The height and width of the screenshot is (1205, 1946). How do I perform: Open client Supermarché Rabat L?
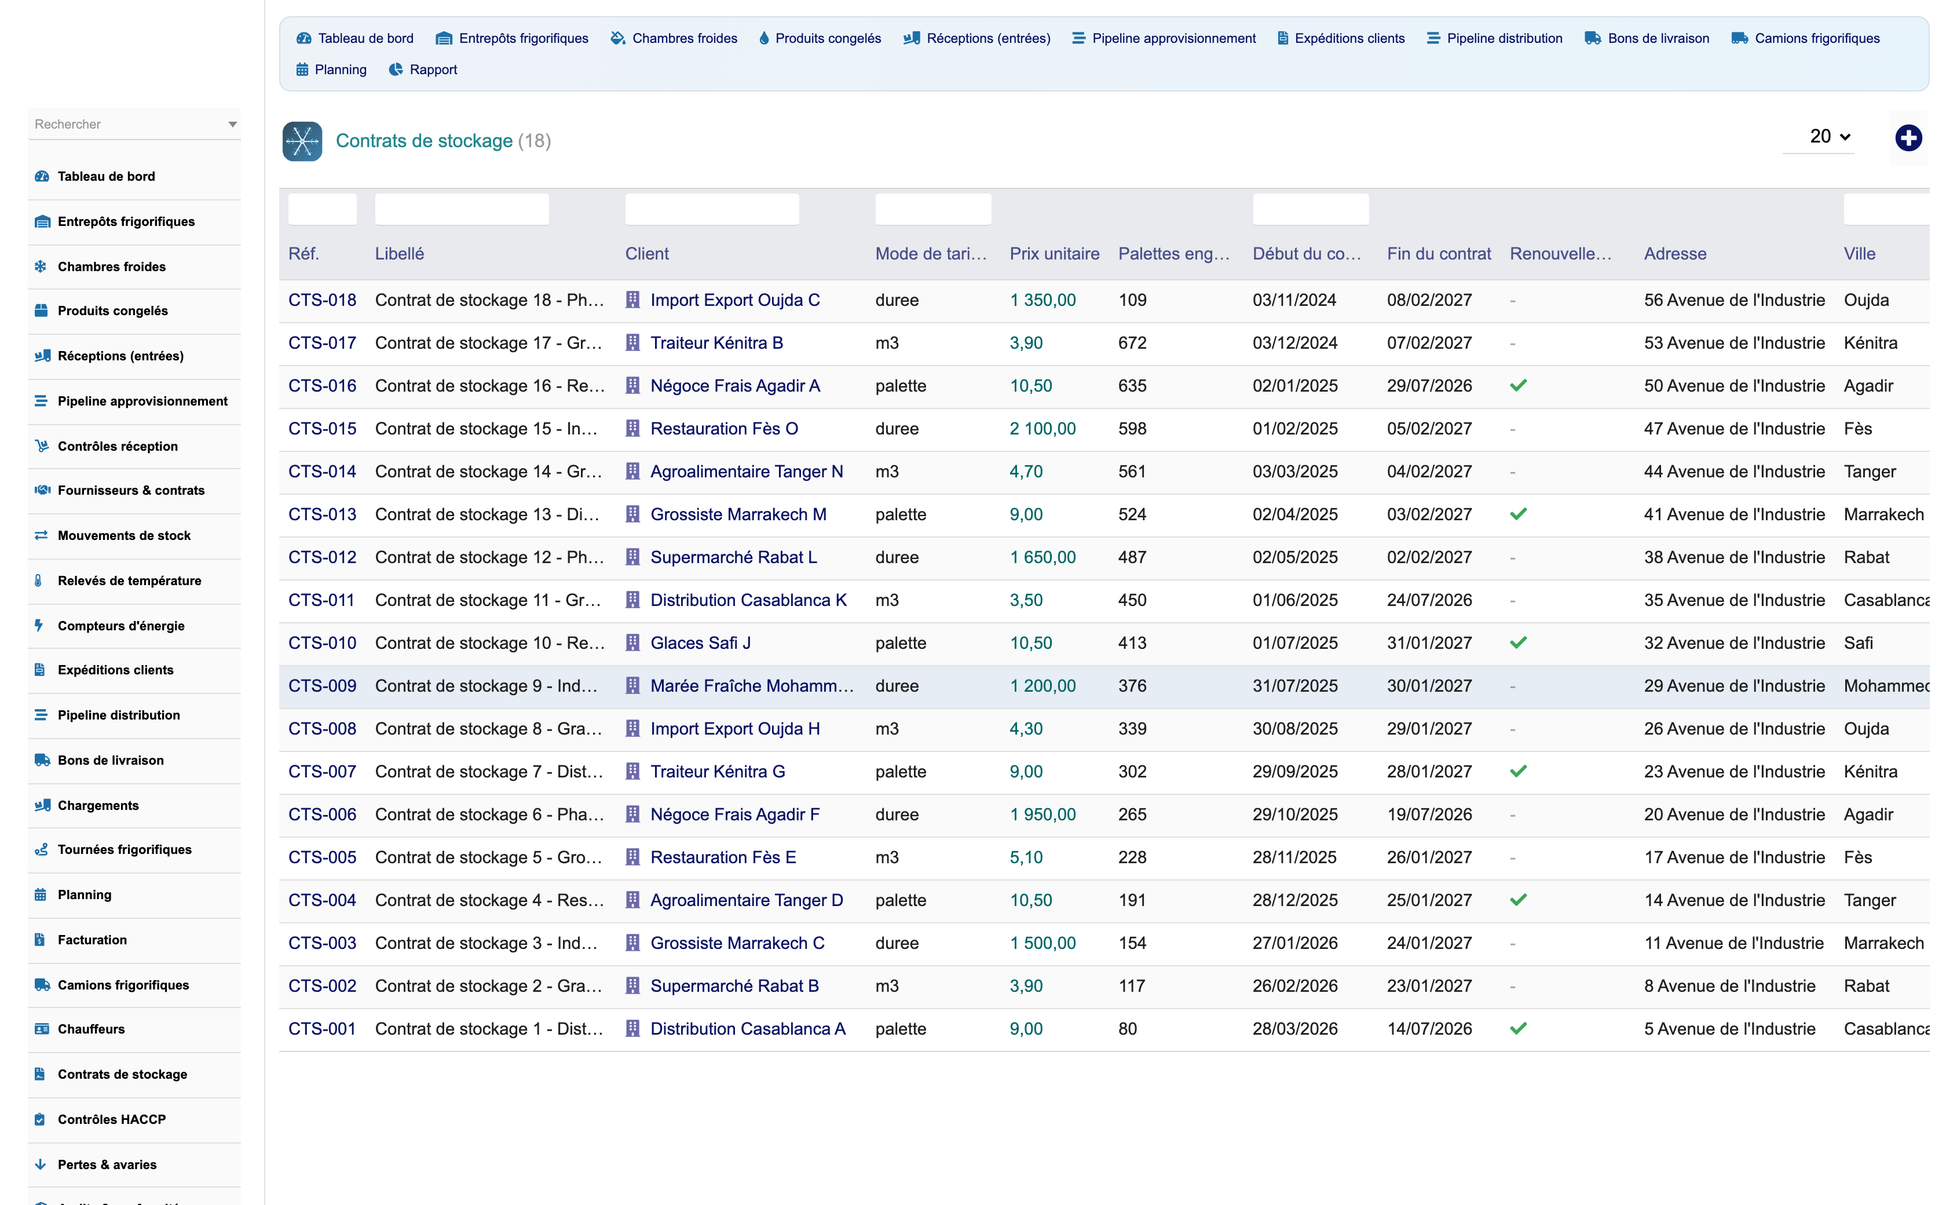tap(734, 557)
